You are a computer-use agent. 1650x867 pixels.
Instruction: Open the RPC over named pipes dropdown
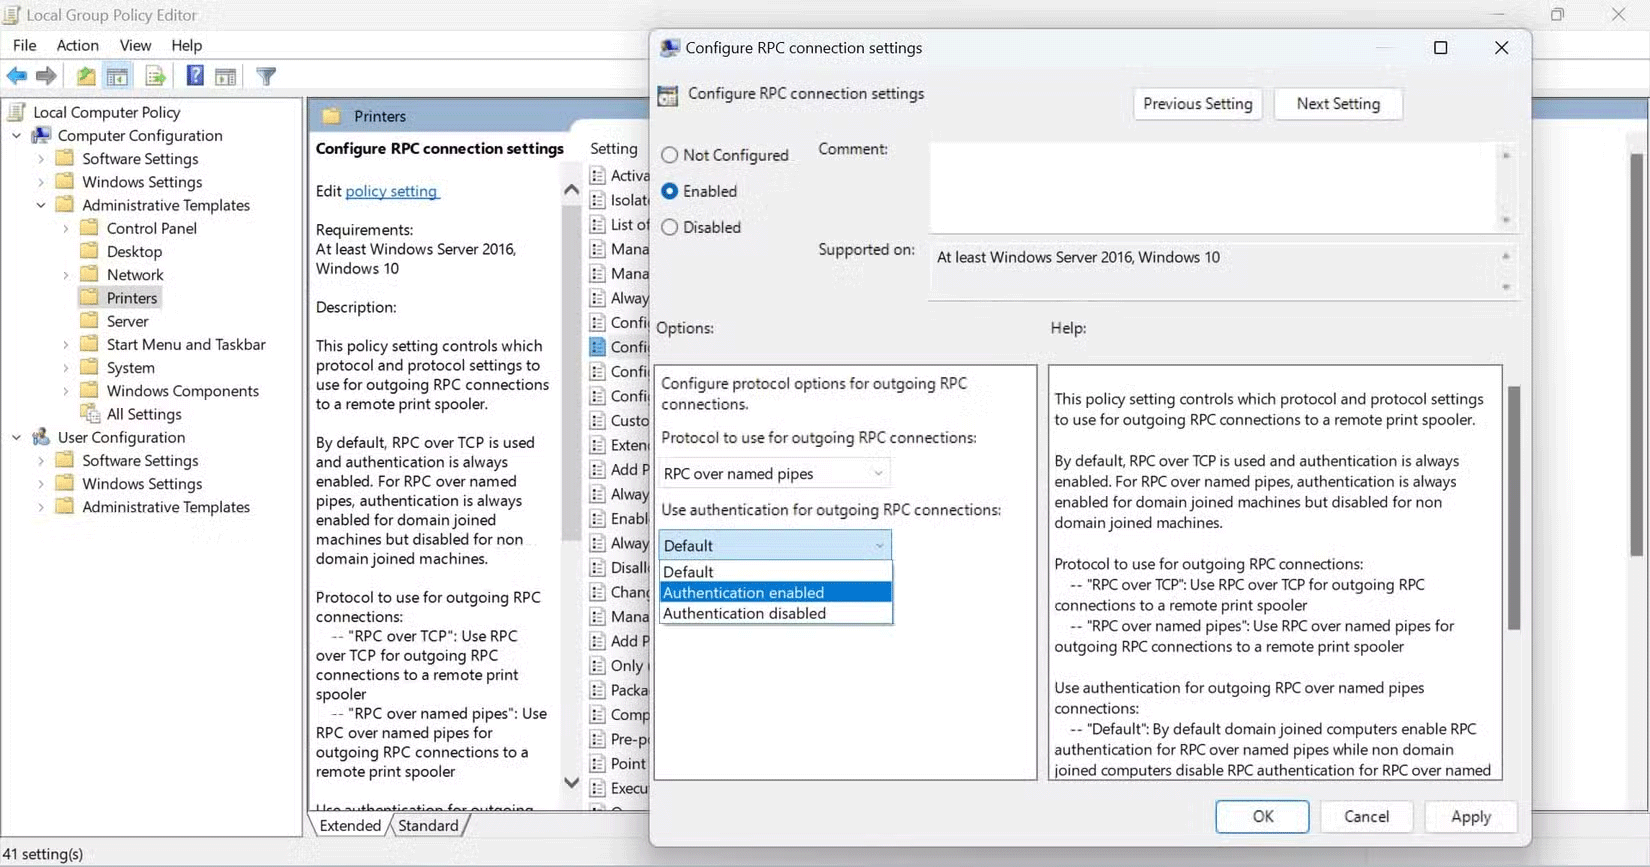(x=774, y=473)
